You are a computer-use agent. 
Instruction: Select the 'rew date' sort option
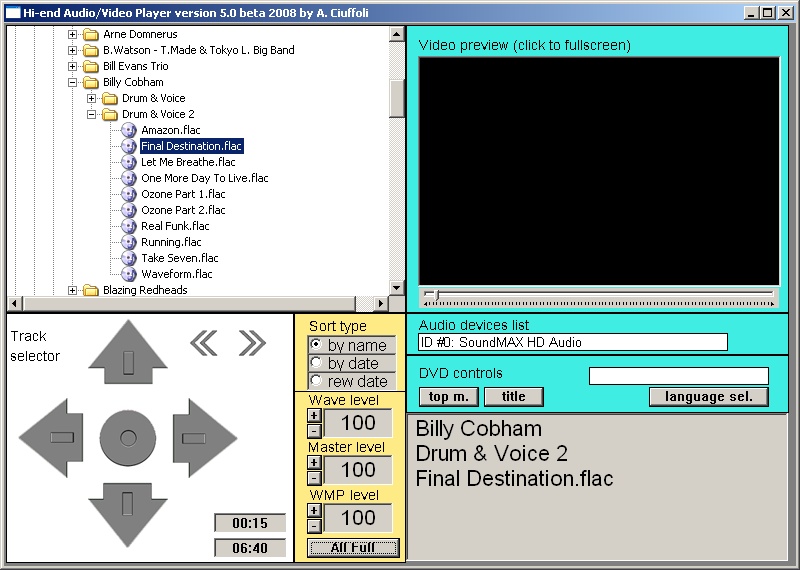coord(317,381)
